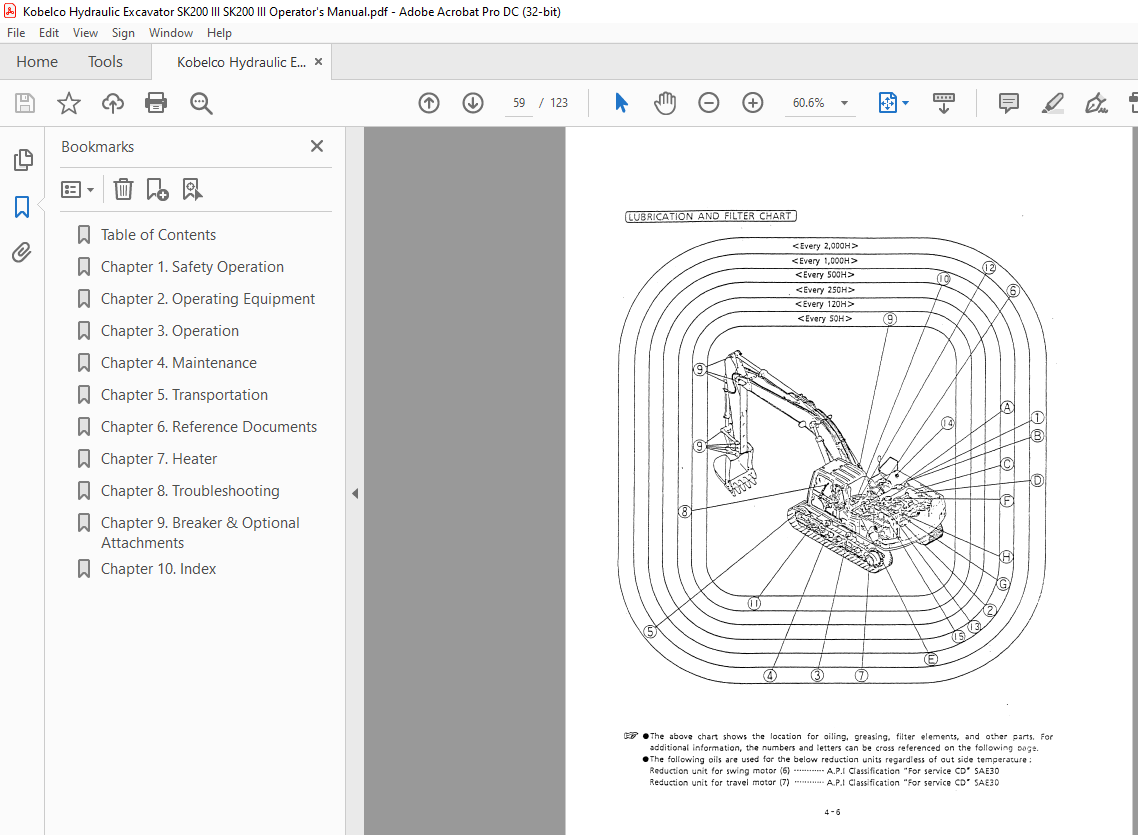Close the Bookmarks panel
Screen dimensions: 1138x835
317,147
